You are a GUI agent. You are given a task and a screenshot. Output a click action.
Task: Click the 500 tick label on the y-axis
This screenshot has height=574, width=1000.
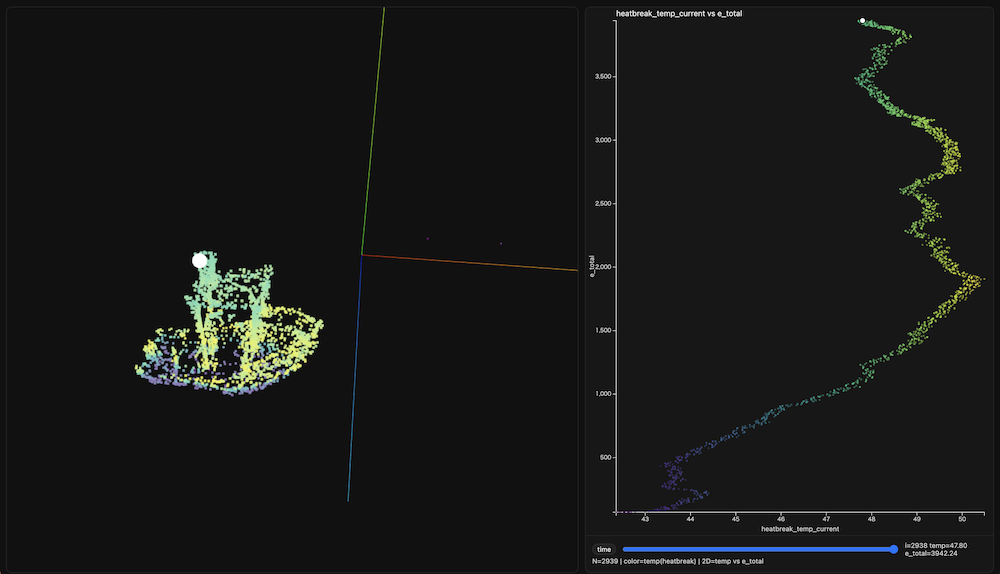[602, 458]
